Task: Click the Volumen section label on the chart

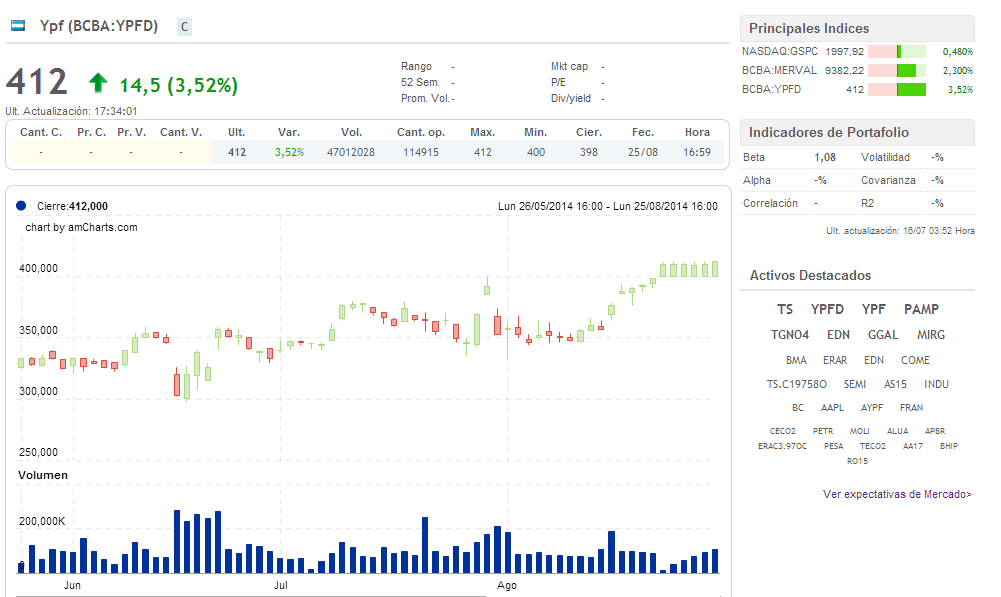Action: [44, 475]
